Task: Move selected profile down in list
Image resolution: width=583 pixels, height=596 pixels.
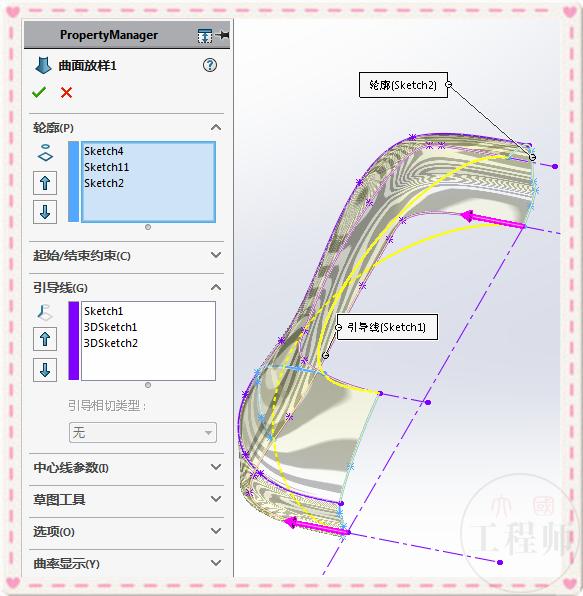Action: pos(45,212)
